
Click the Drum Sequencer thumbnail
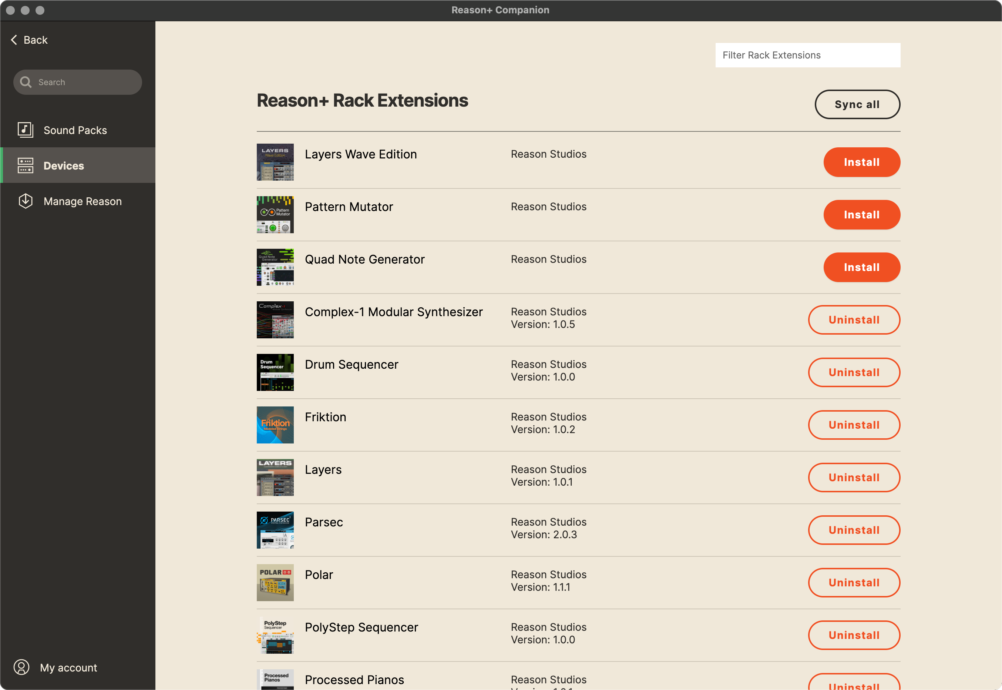tap(275, 372)
